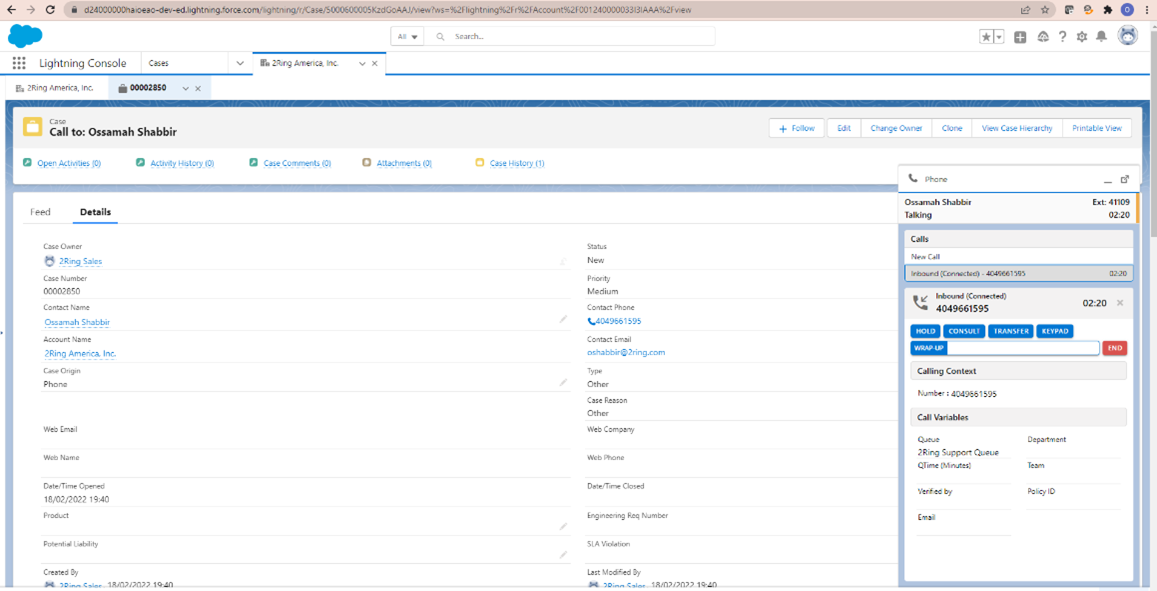
Task: Click the Salesforce Setup gear icon
Action: [x=1081, y=36]
